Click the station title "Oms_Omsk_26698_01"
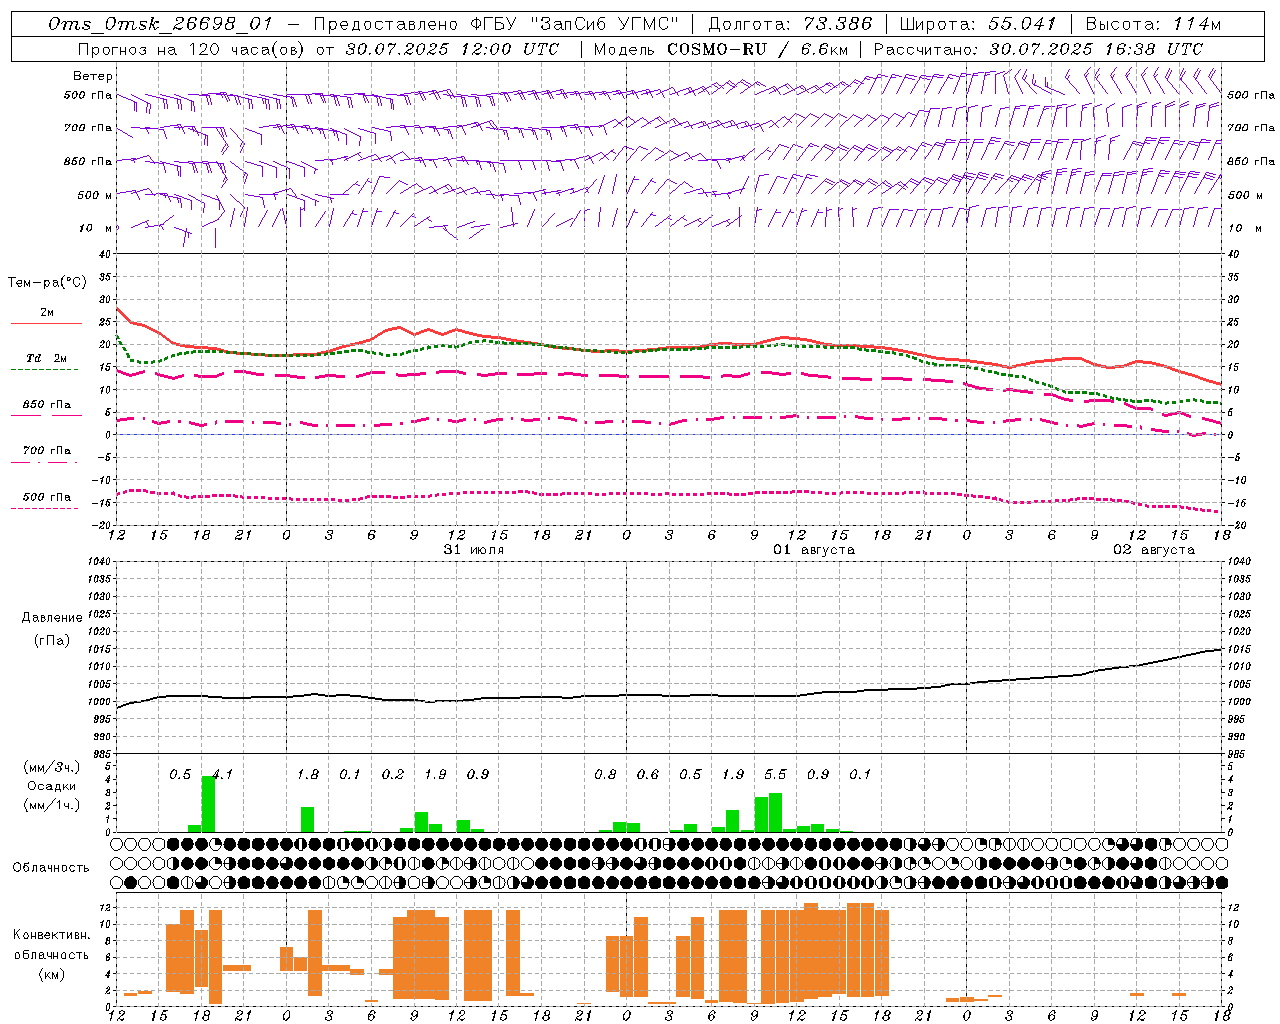The height and width of the screenshot is (1024, 1280). tap(161, 24)
